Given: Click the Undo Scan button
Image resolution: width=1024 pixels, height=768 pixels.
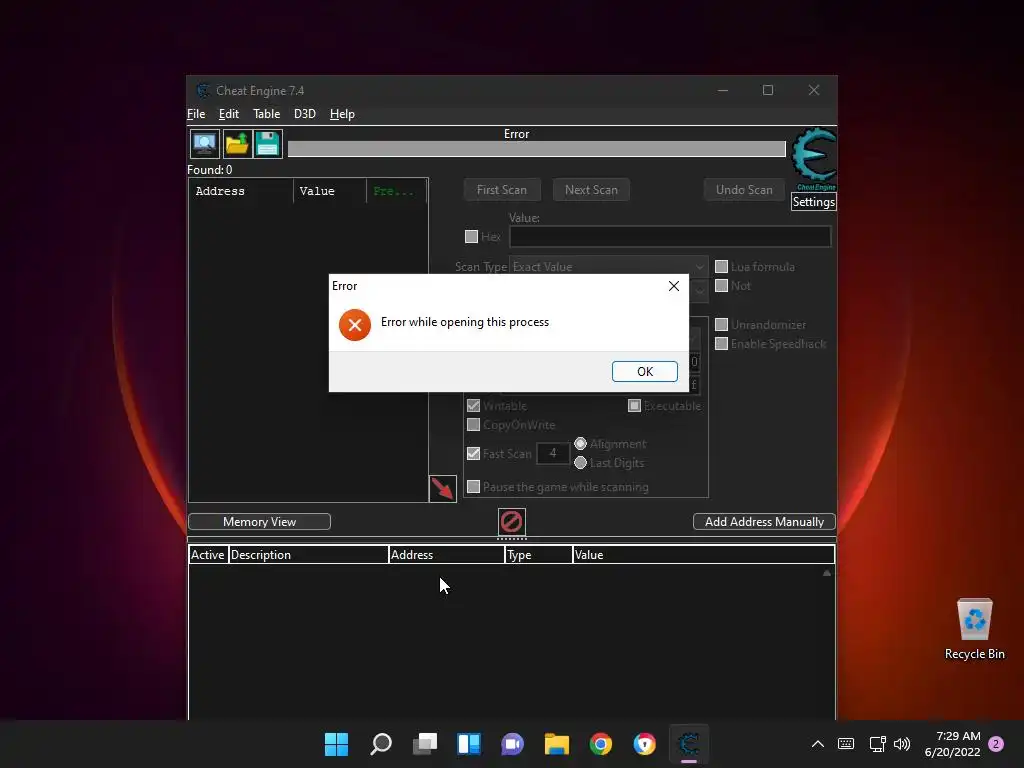Looking at the screenshot, I should tap(744, 190).
